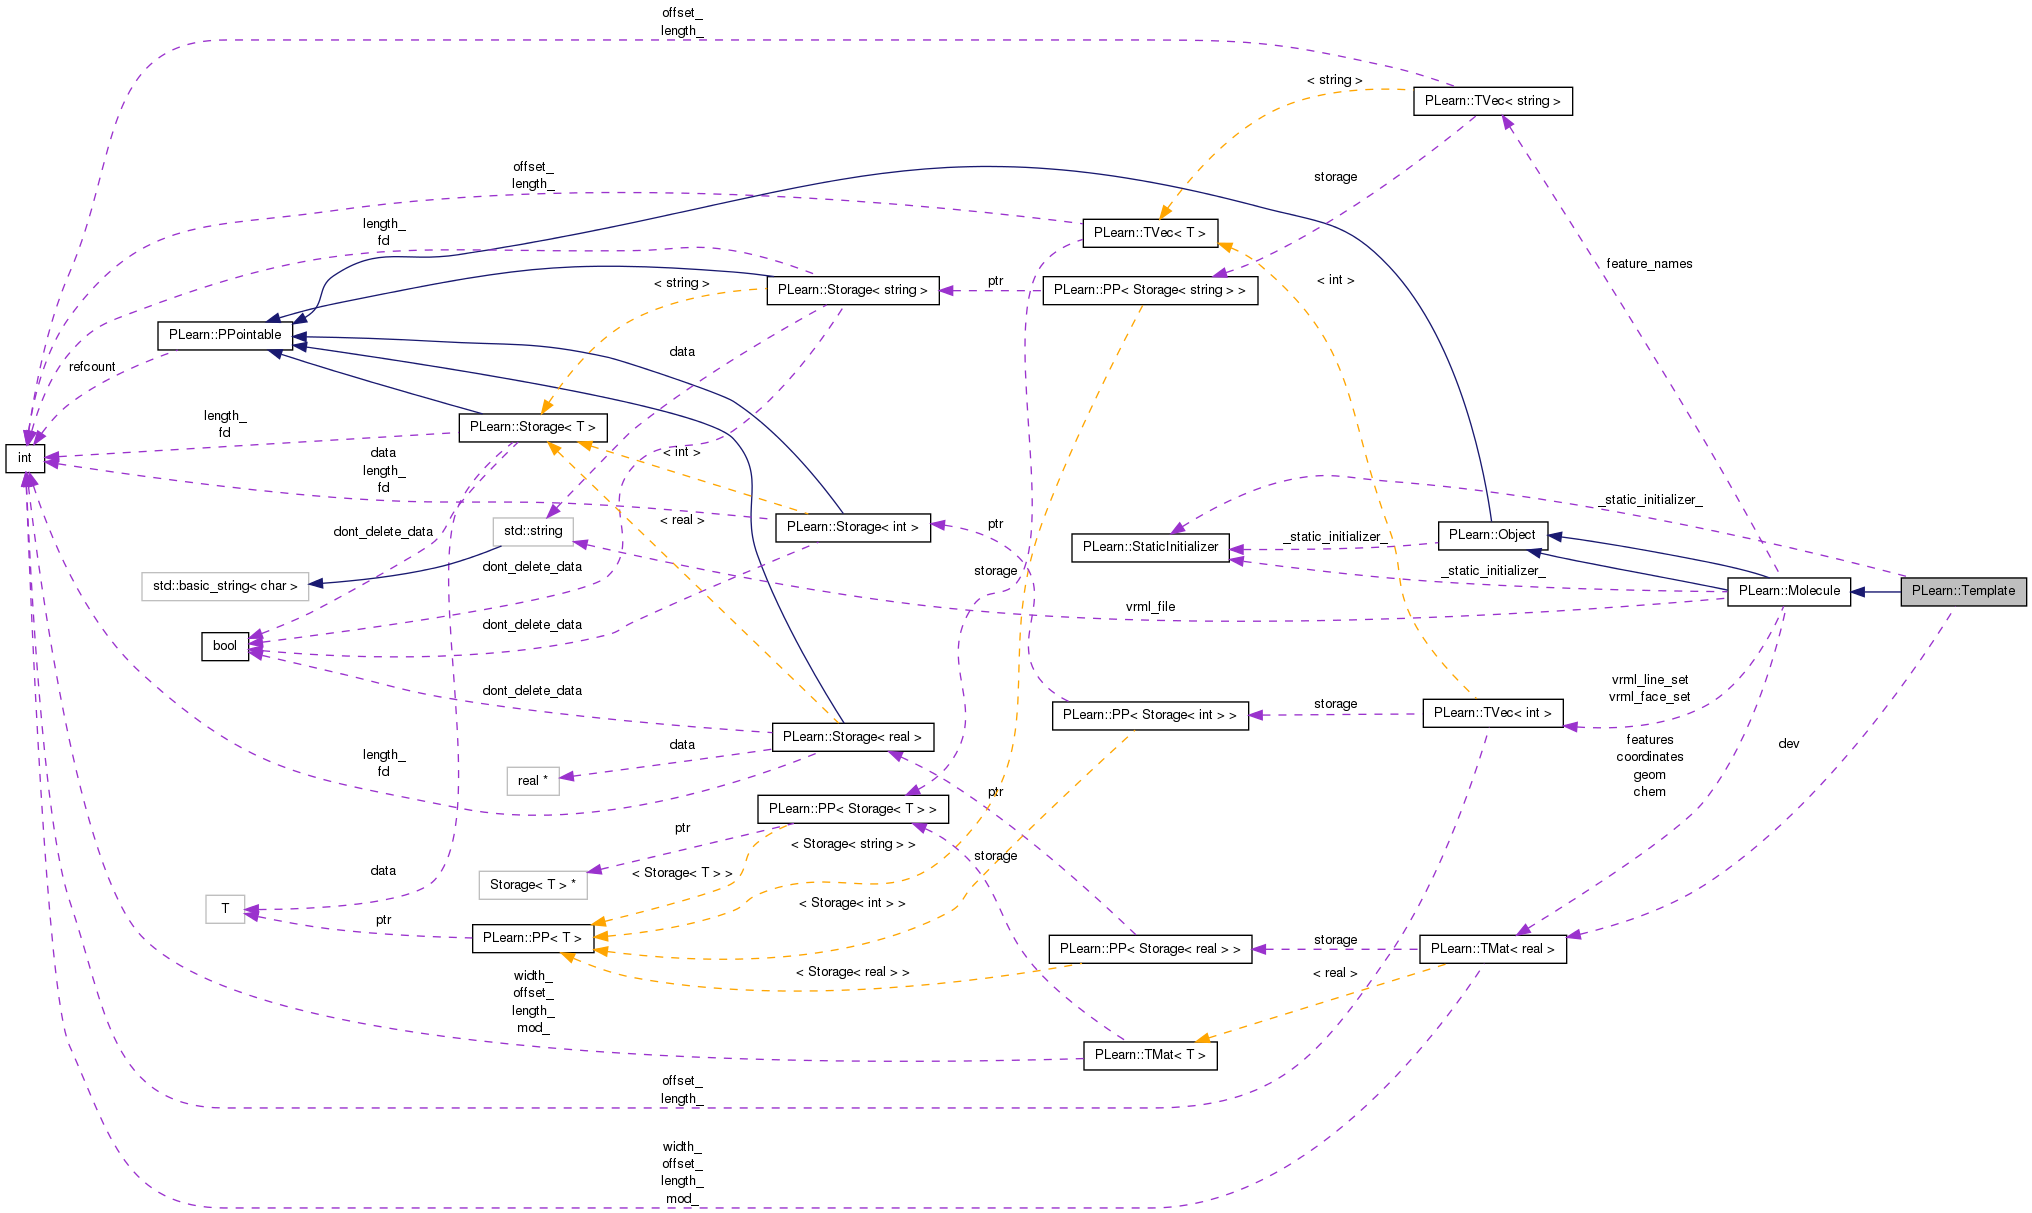This screenshot has height=1213, width=2032.
Task: Click the T template parameter node
Action: tap(225, 909)
